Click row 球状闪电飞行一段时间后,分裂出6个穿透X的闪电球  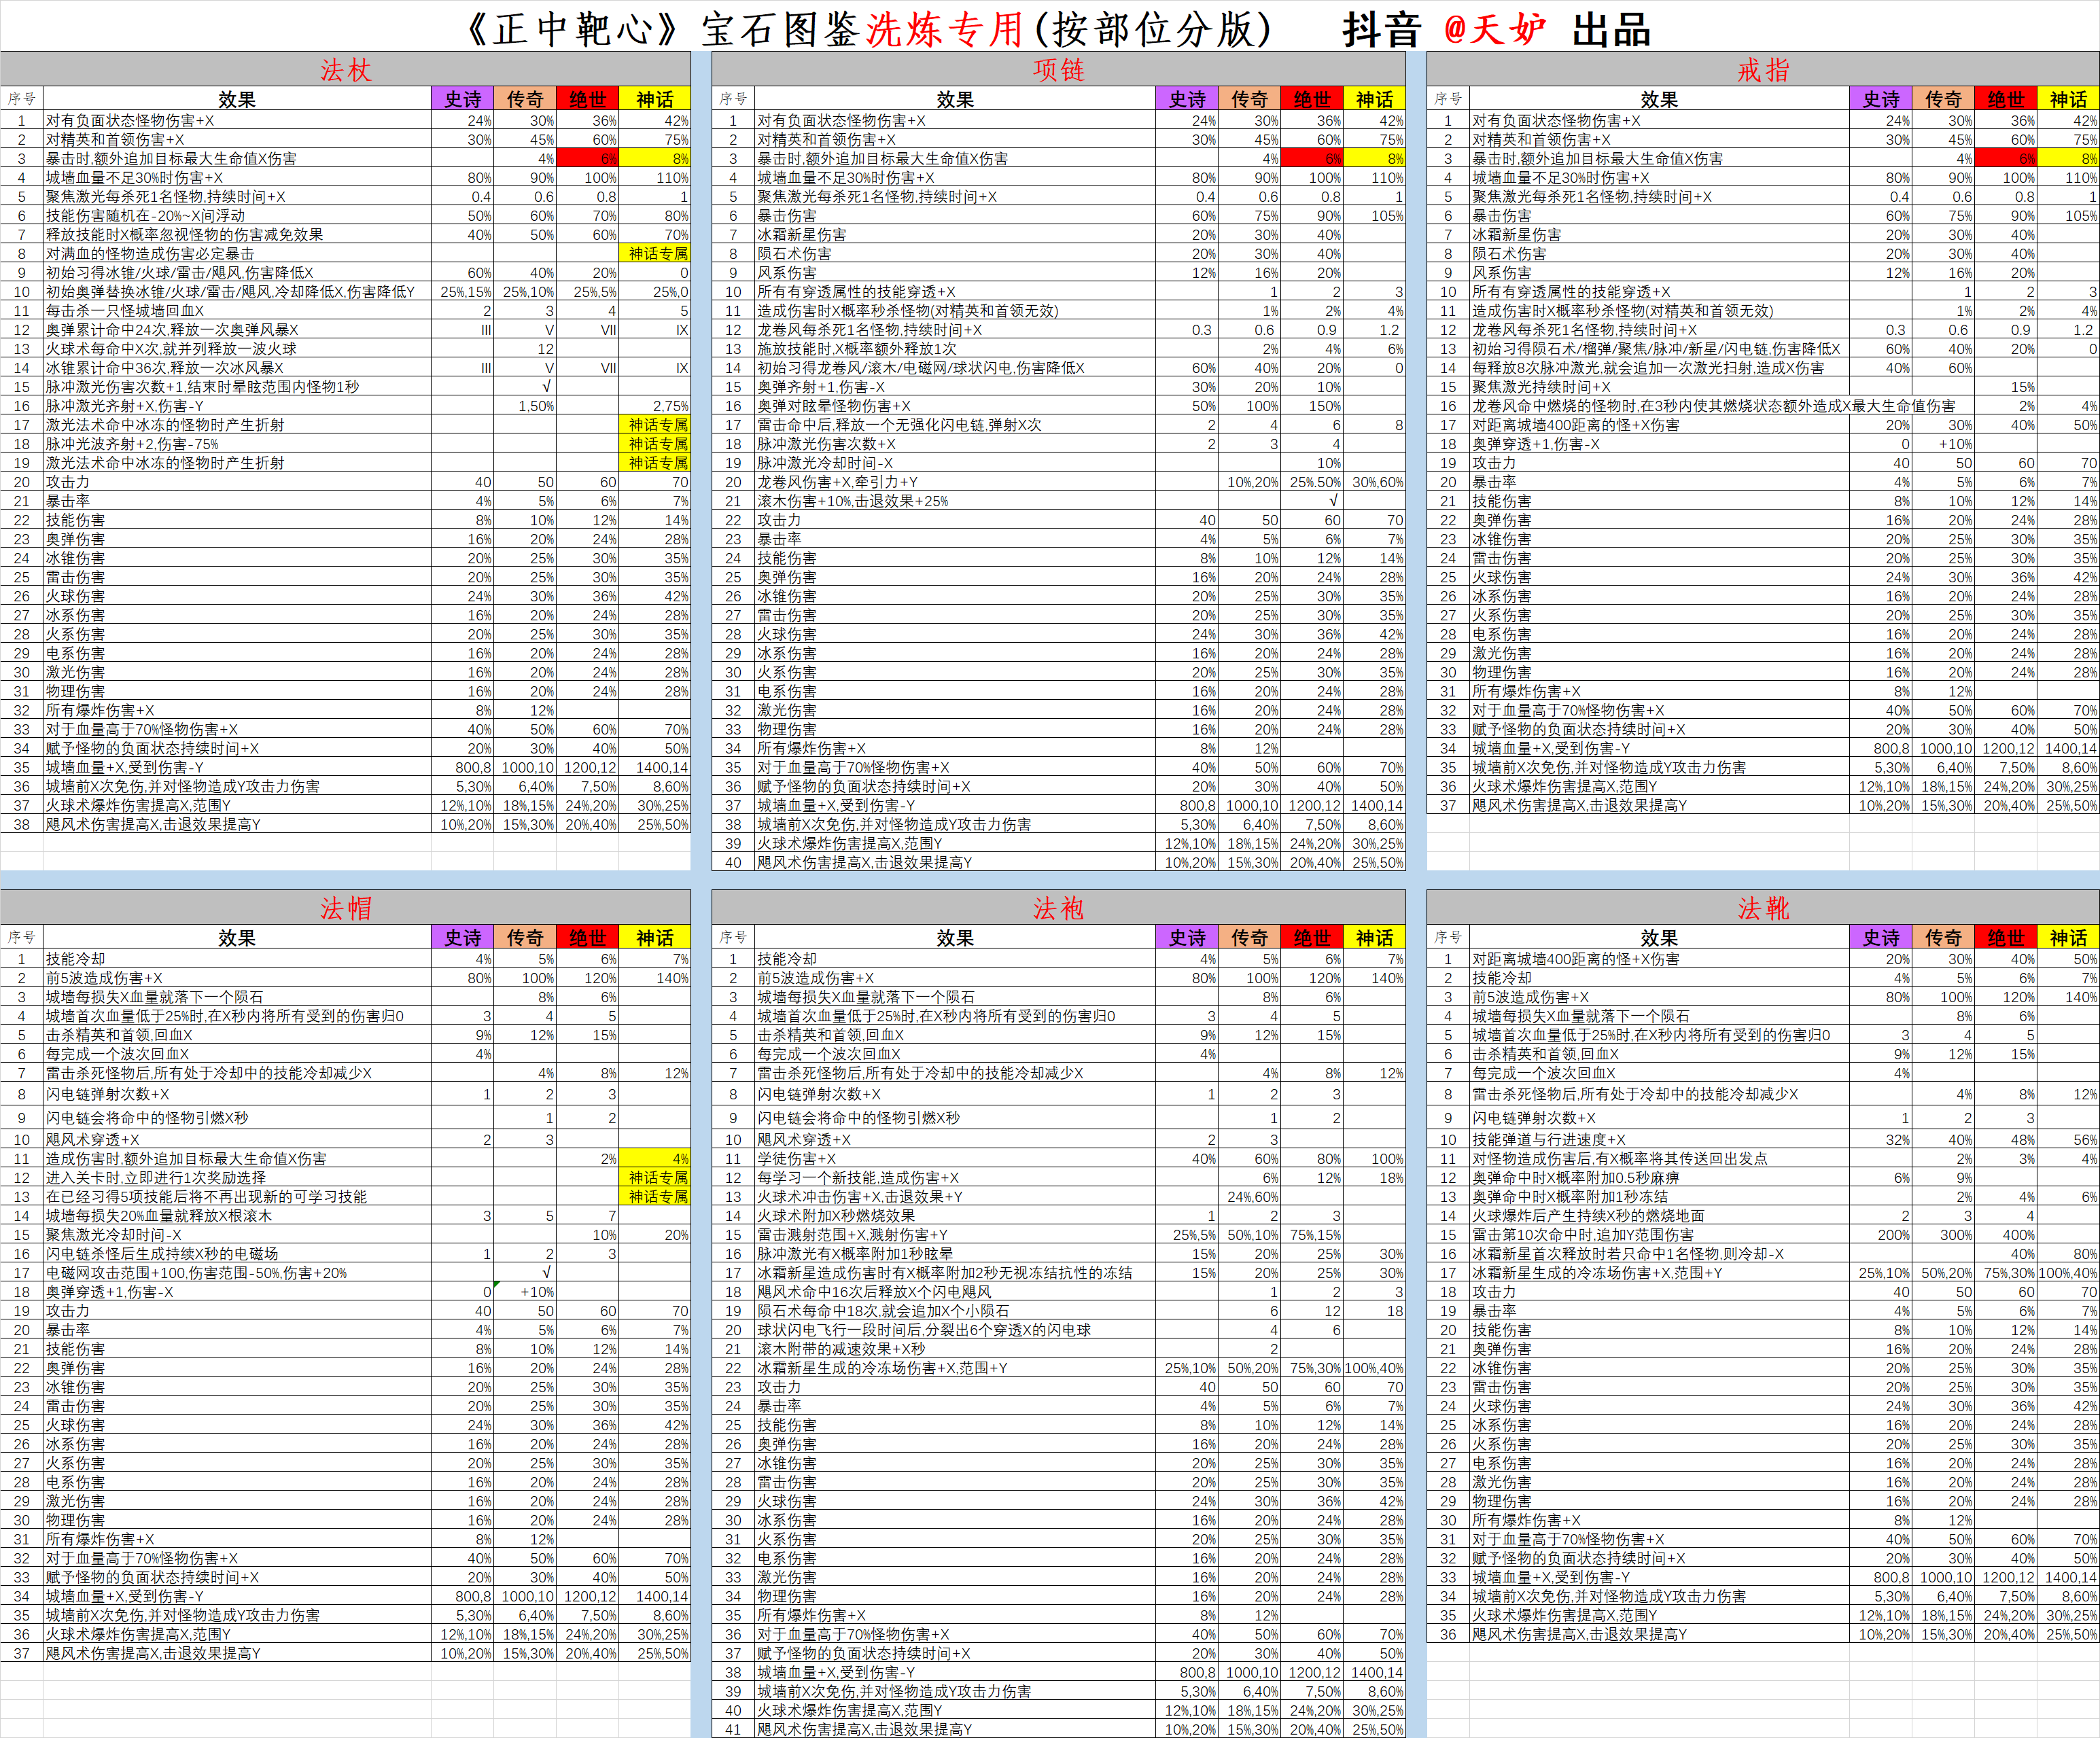(1059, 1329)
